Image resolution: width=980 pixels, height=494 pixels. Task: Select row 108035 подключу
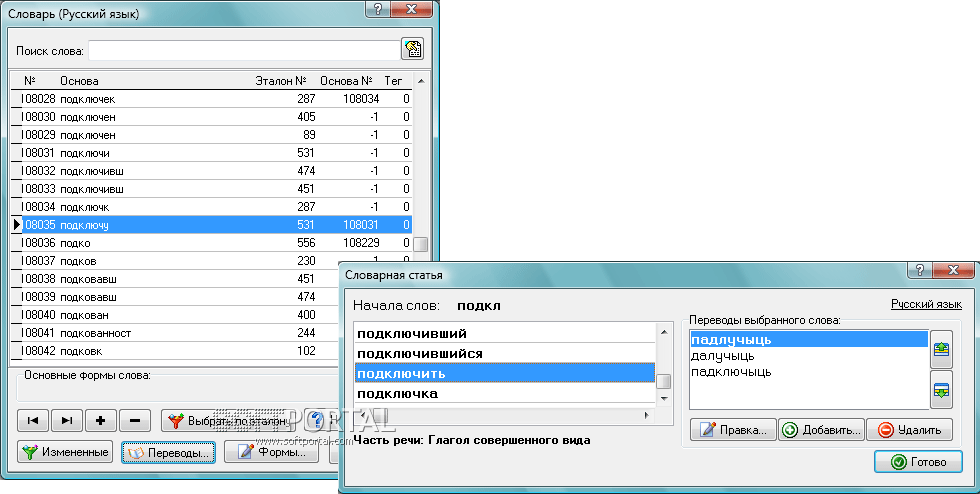(x=211, y=224)
